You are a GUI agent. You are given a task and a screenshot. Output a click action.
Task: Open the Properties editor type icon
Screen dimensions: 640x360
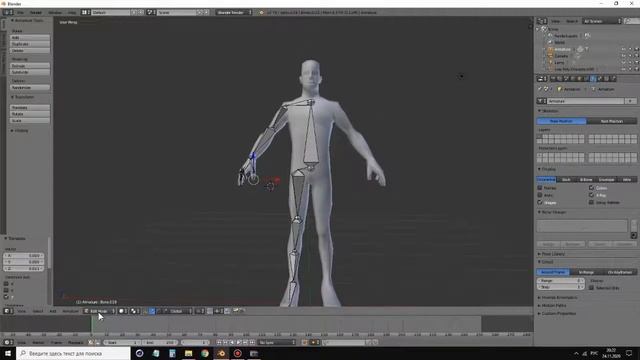tap(542, 78)
